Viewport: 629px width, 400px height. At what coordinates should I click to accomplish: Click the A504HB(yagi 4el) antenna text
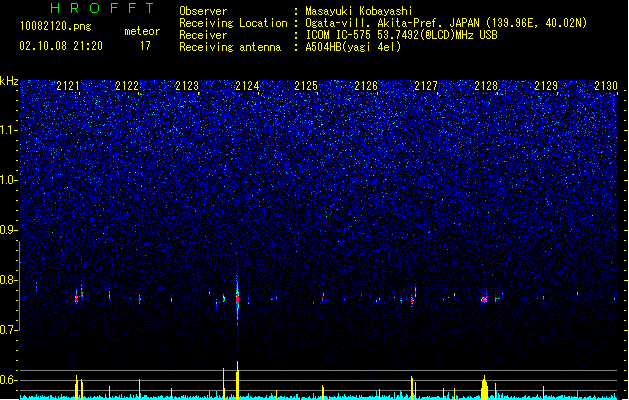point(353,47)
